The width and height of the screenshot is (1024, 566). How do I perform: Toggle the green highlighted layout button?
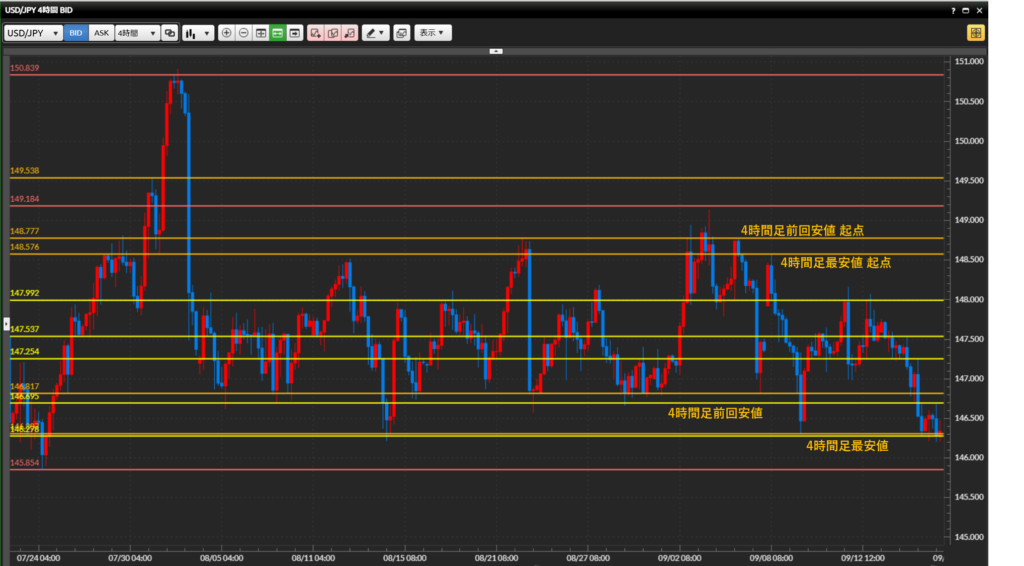(278, 33)
